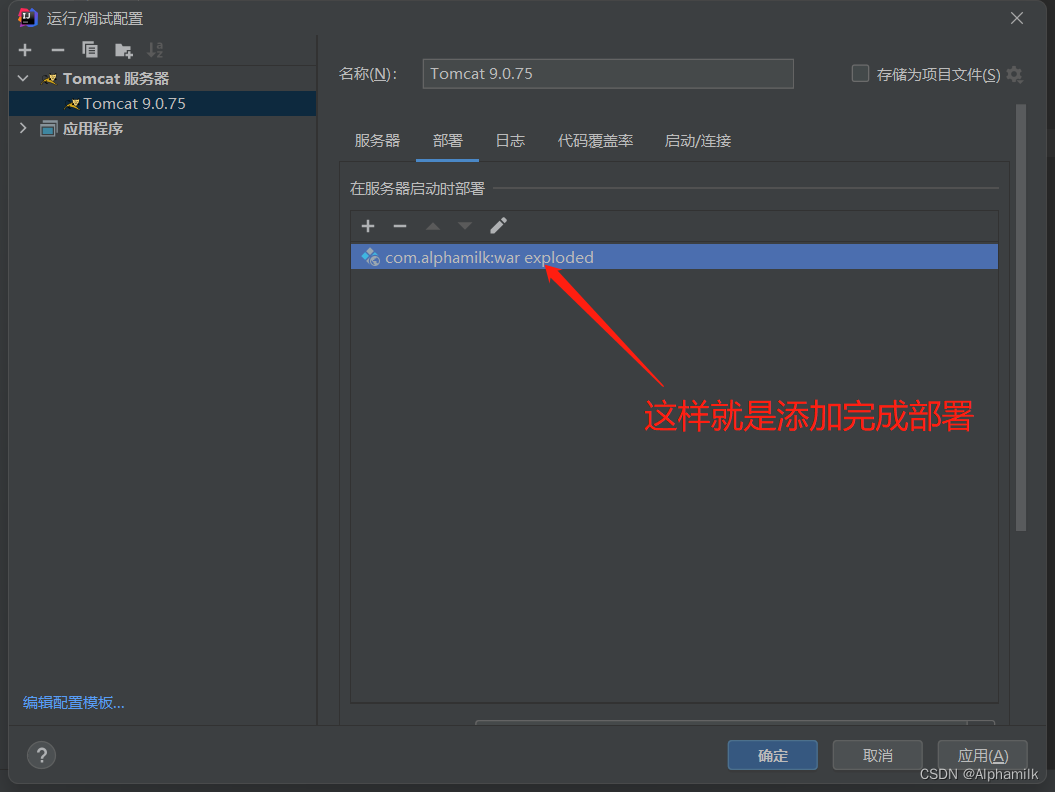The width and height of the screenshot is (1055, 792).
Task: Select the 应用程序 tree row
Action: click(162, 129)
